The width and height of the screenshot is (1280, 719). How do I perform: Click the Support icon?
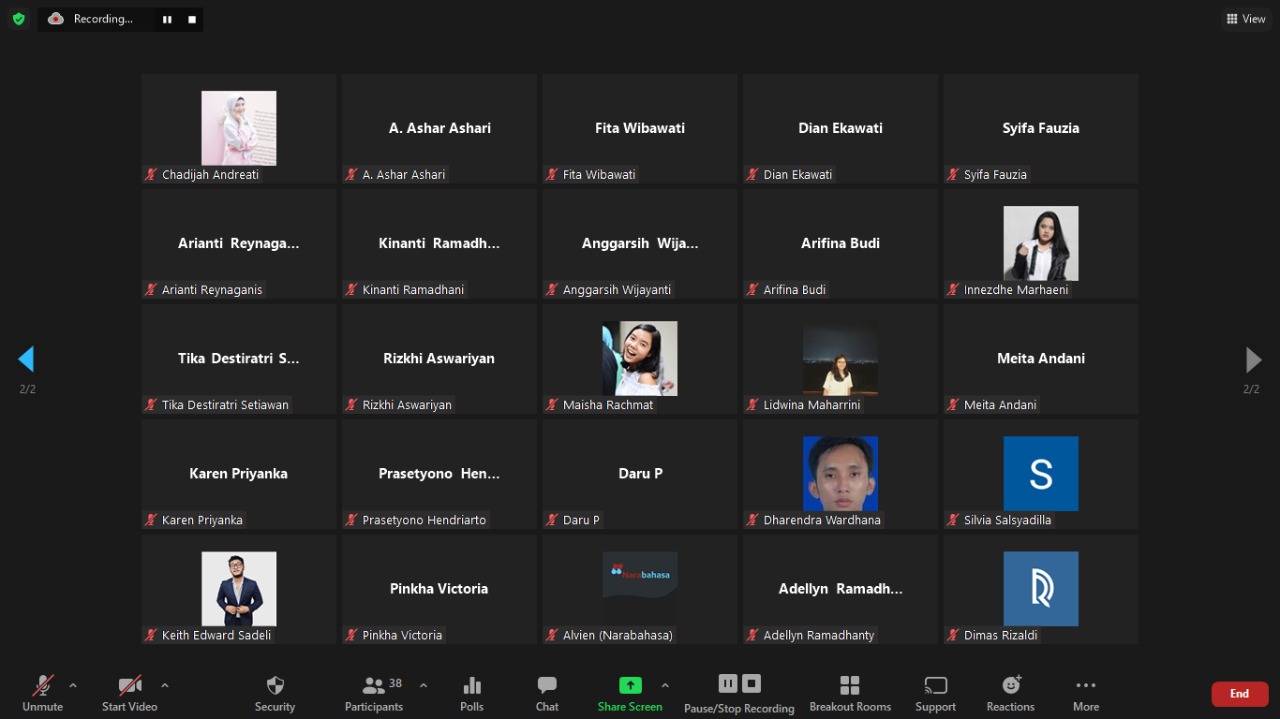pyautogui.click(x=936, y=686)
